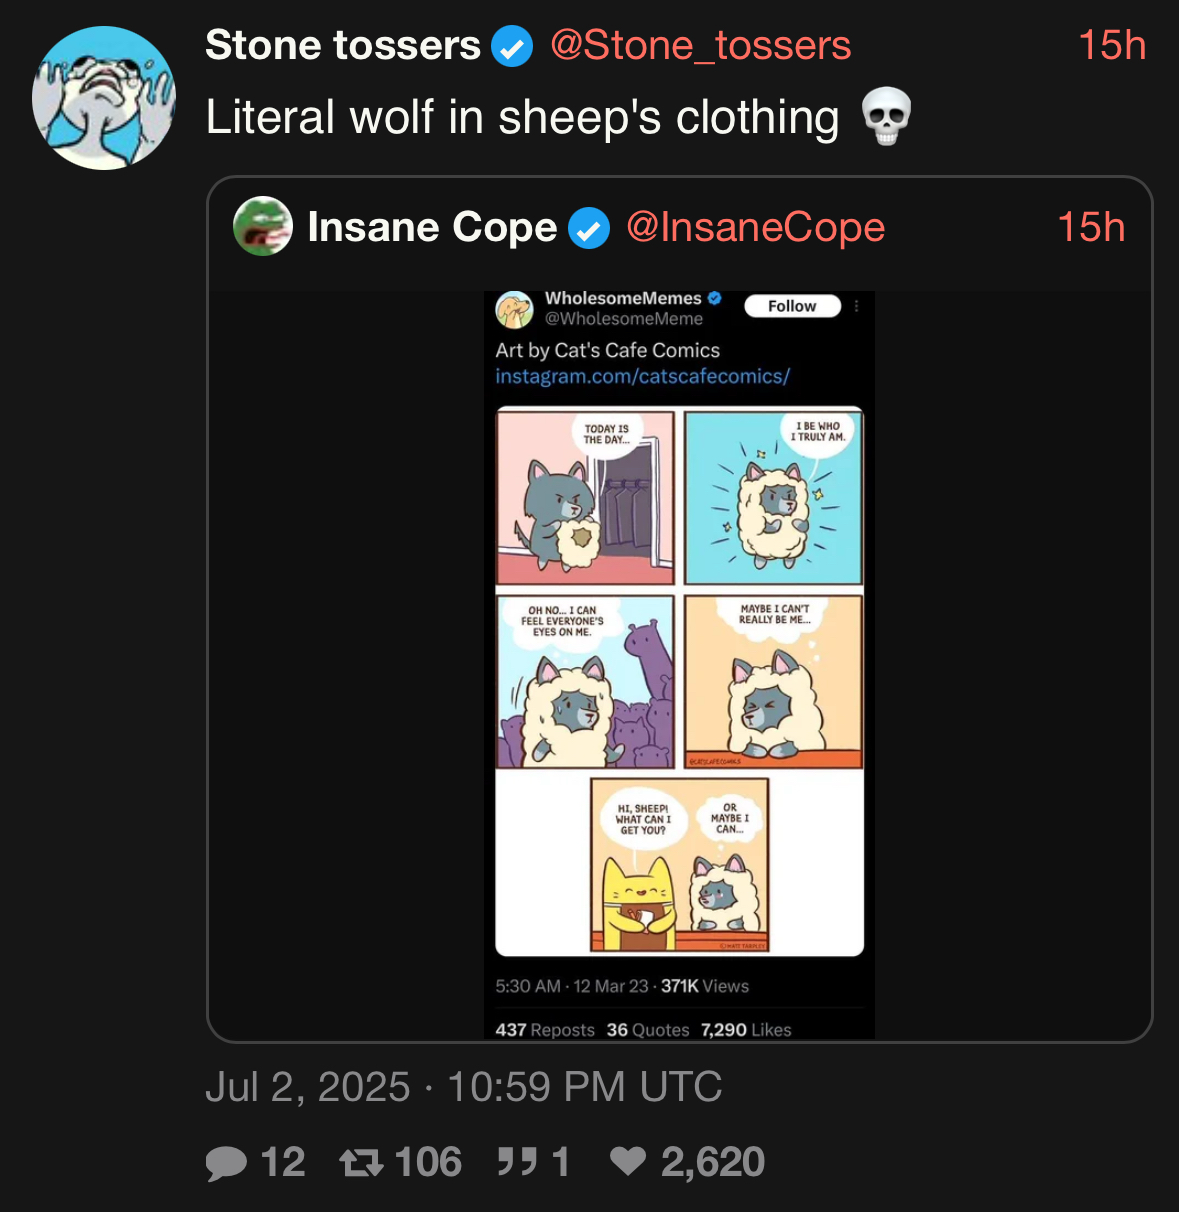
Task: Click the quoted tweet's 15h timestamp
Action: coord(1091,228)
